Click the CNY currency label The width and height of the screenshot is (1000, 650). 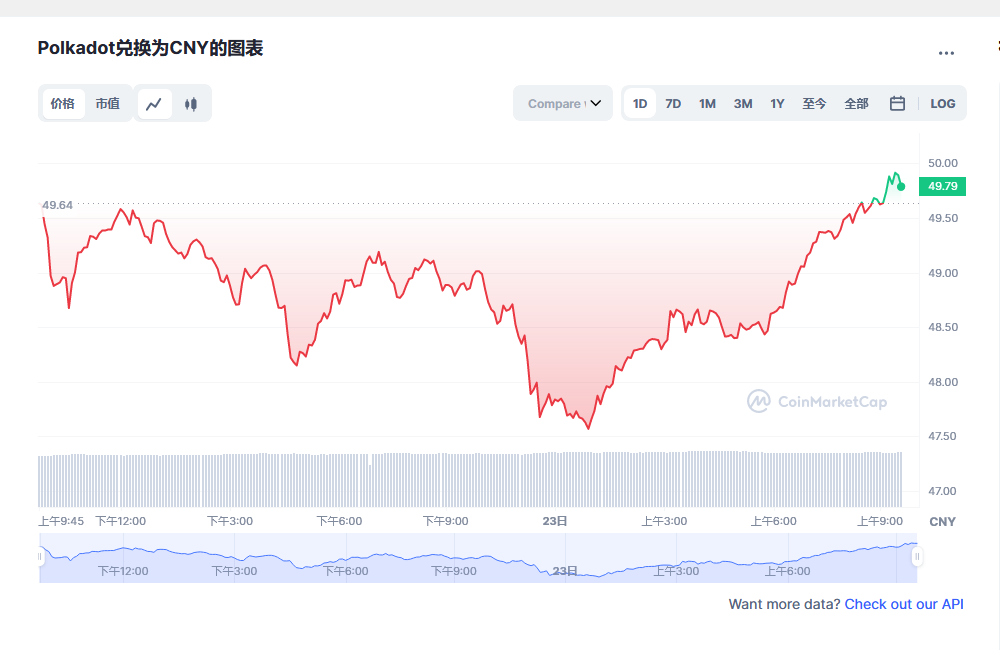pos(943,522)
